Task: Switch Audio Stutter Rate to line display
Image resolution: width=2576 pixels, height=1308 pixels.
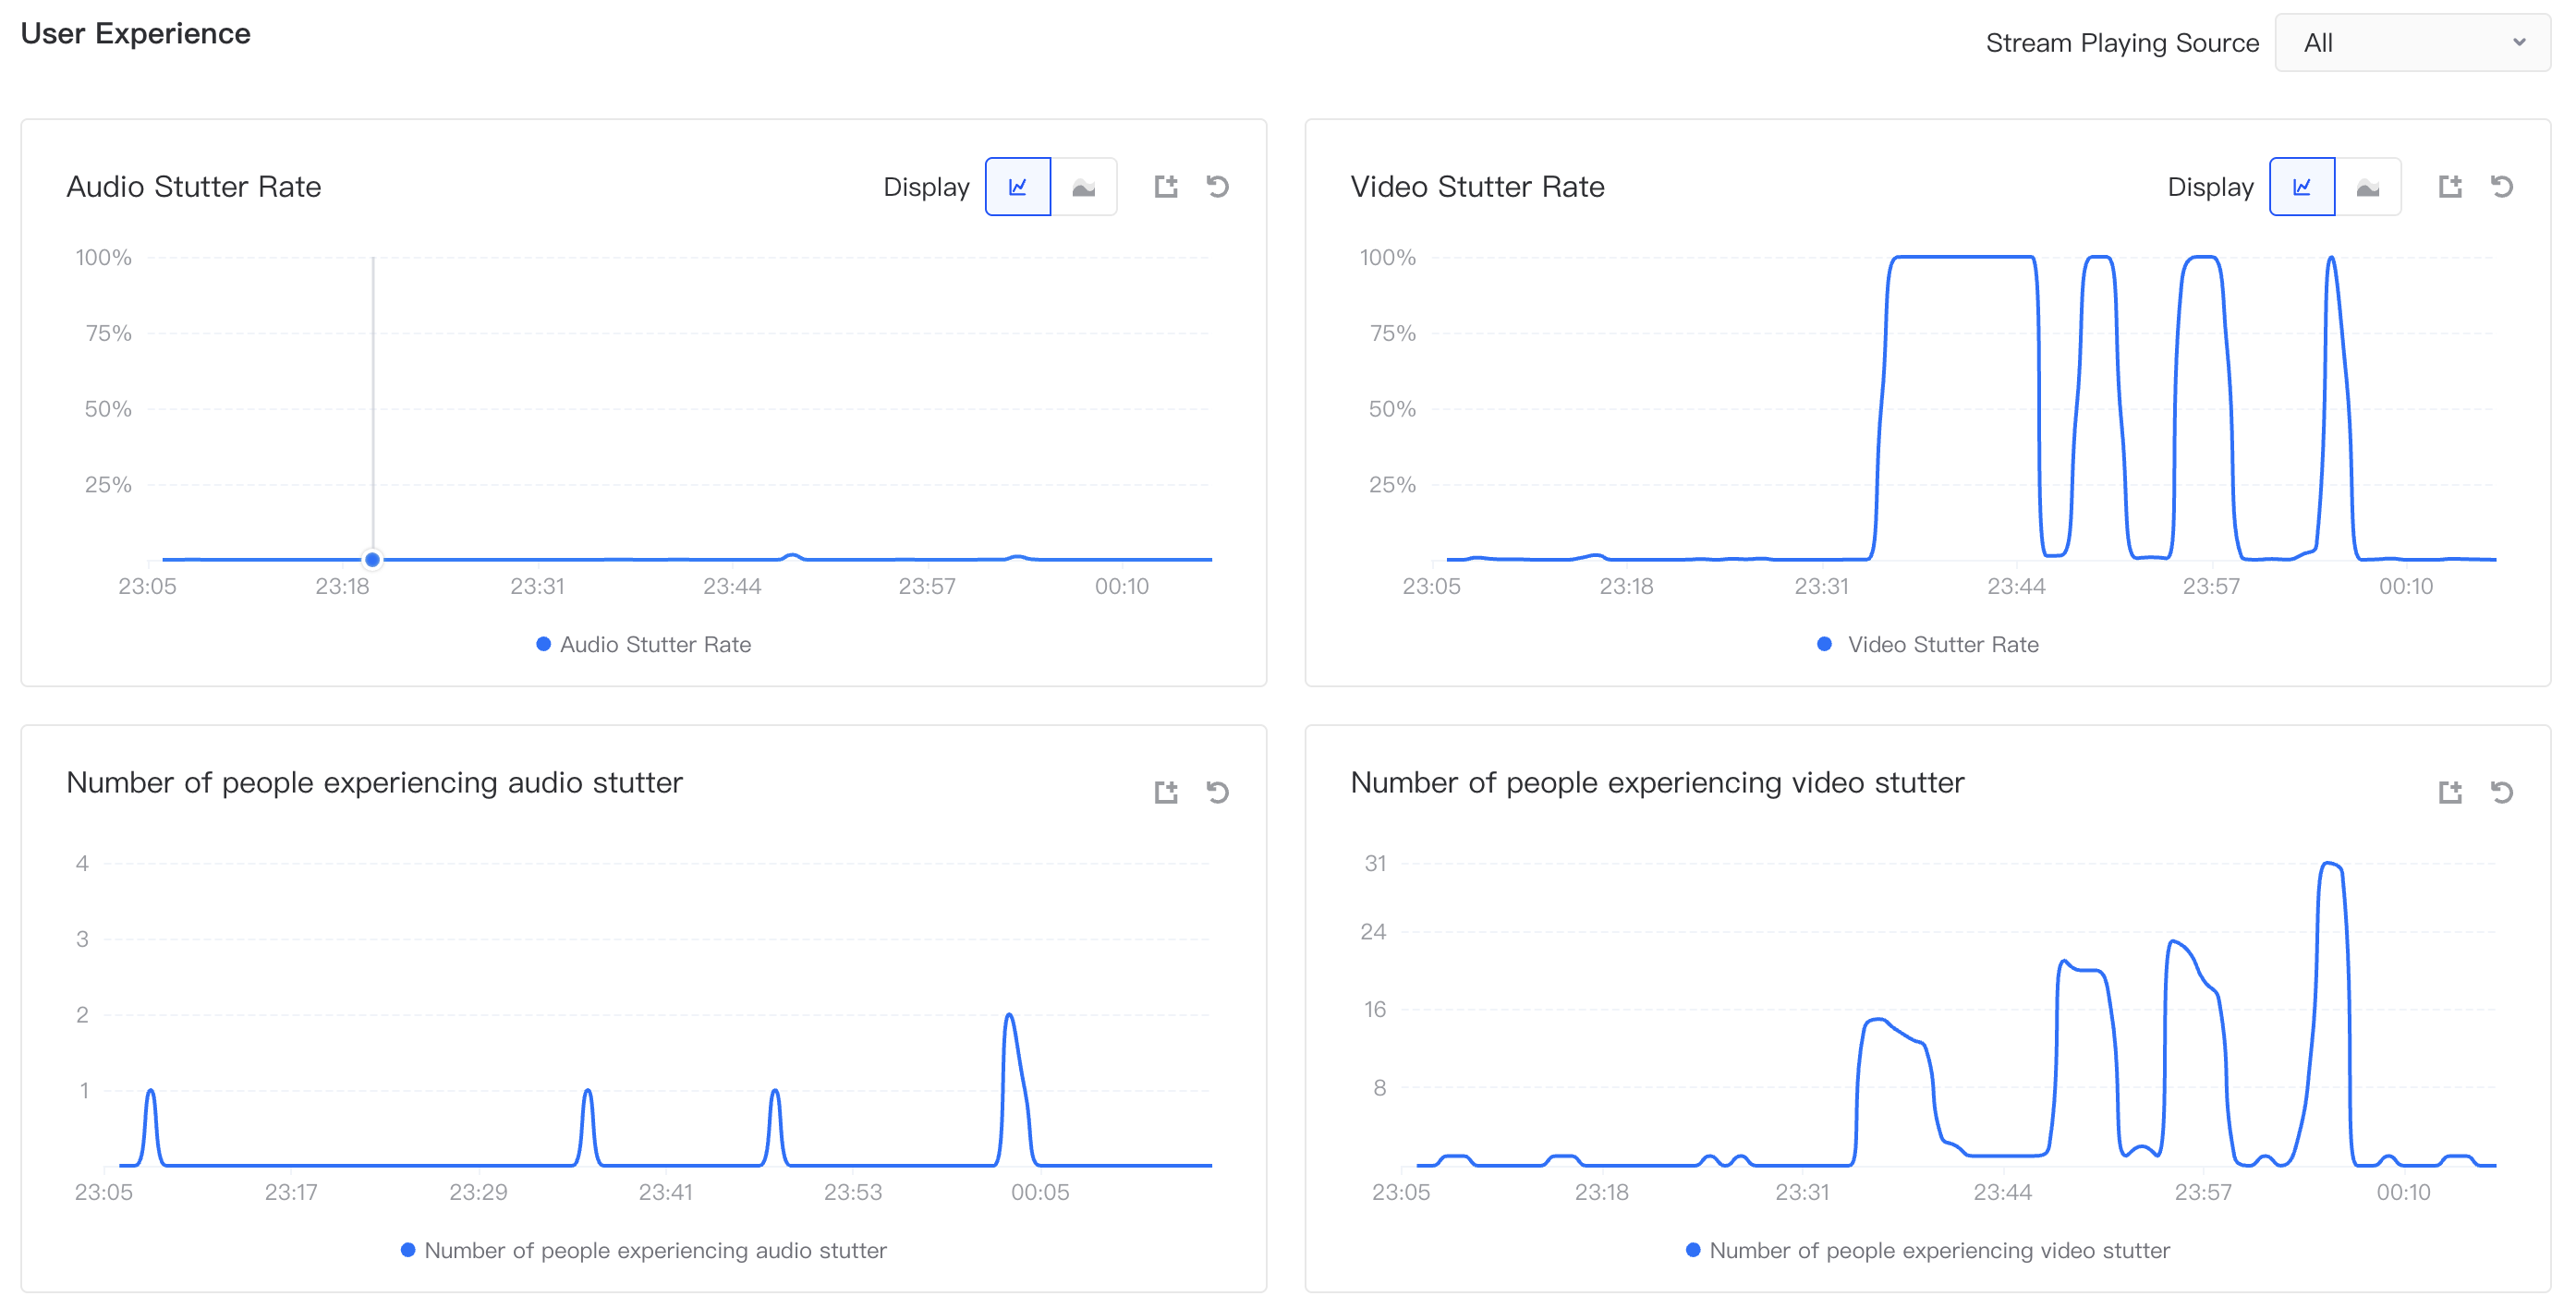Action: point(1018,187)
